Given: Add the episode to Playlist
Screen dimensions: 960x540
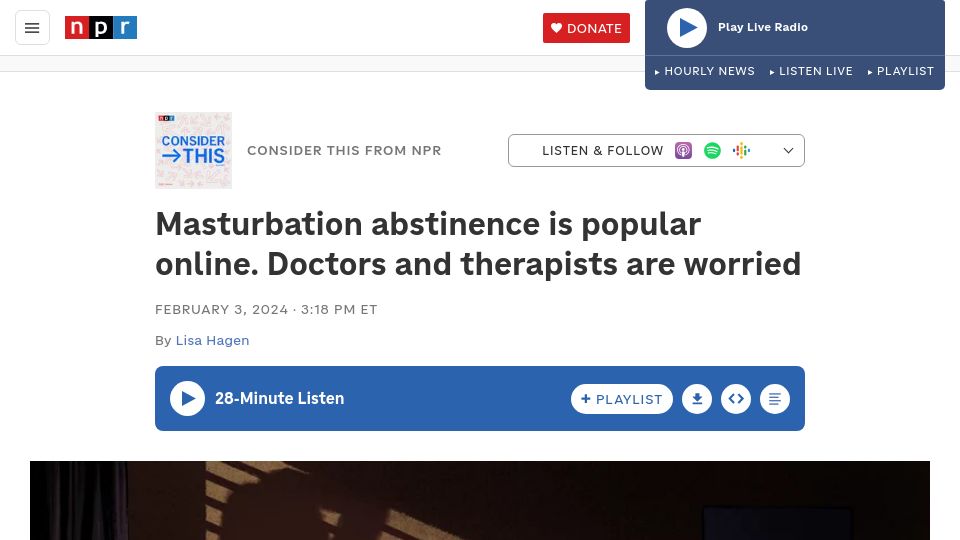Looking at the screenshot, I should (621, 399).
